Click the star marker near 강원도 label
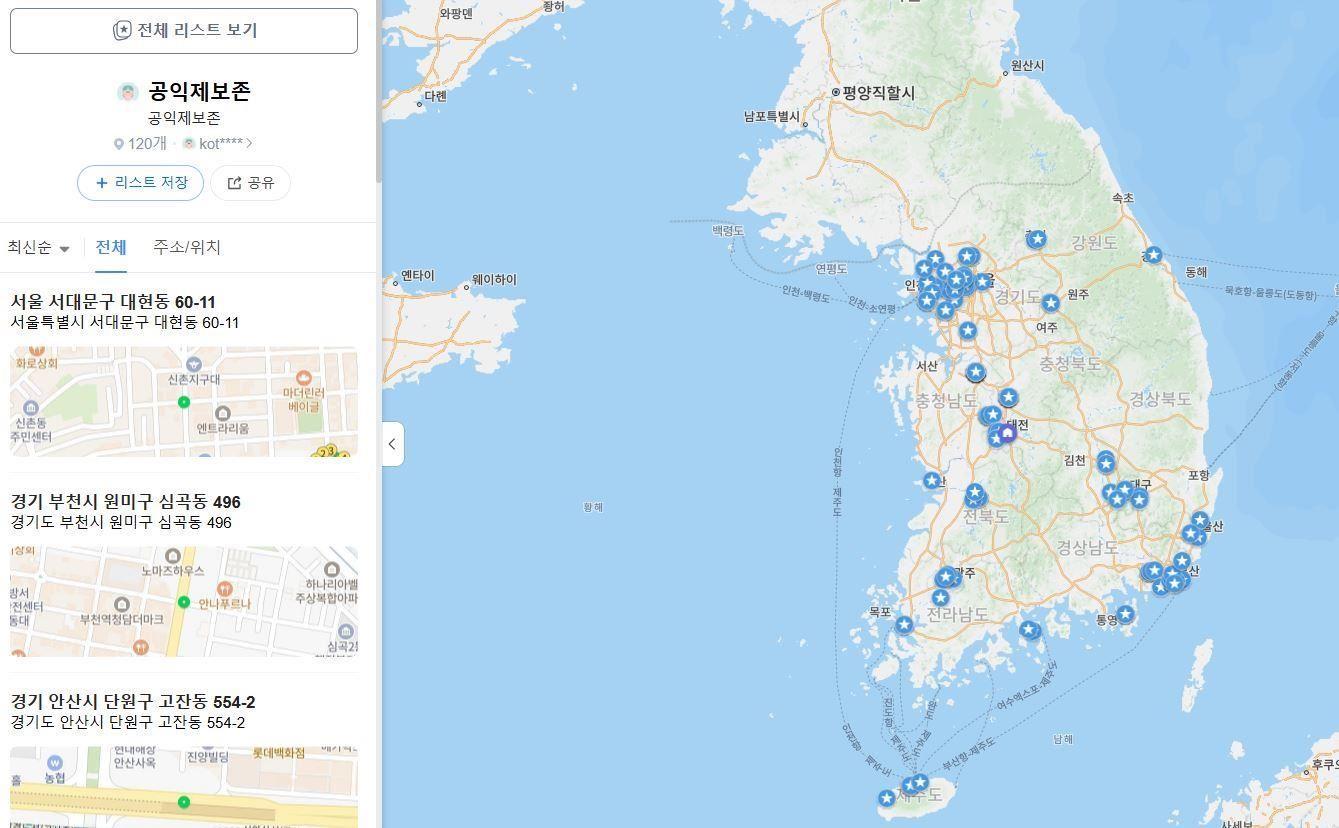Image resolution: width=1339 pixels, height=828 pixels. click(x=1035, y=239)
